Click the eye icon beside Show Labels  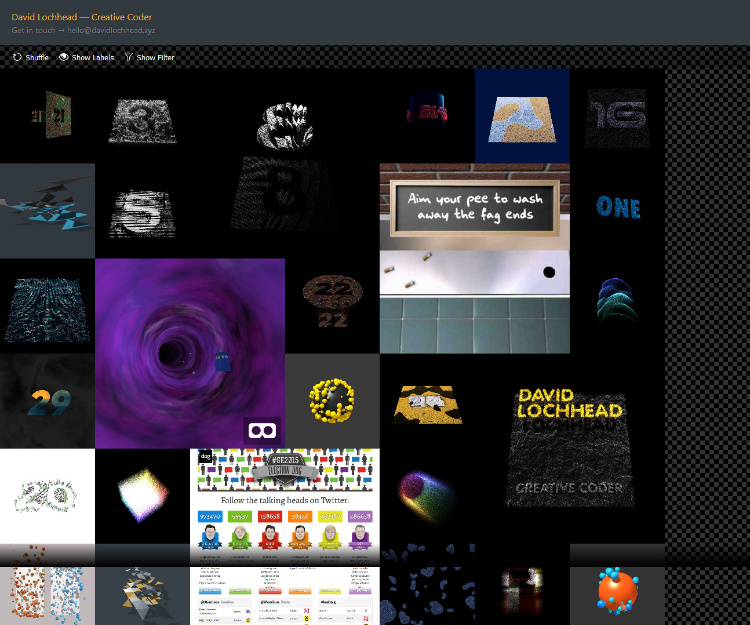click(x=64, y=58)
